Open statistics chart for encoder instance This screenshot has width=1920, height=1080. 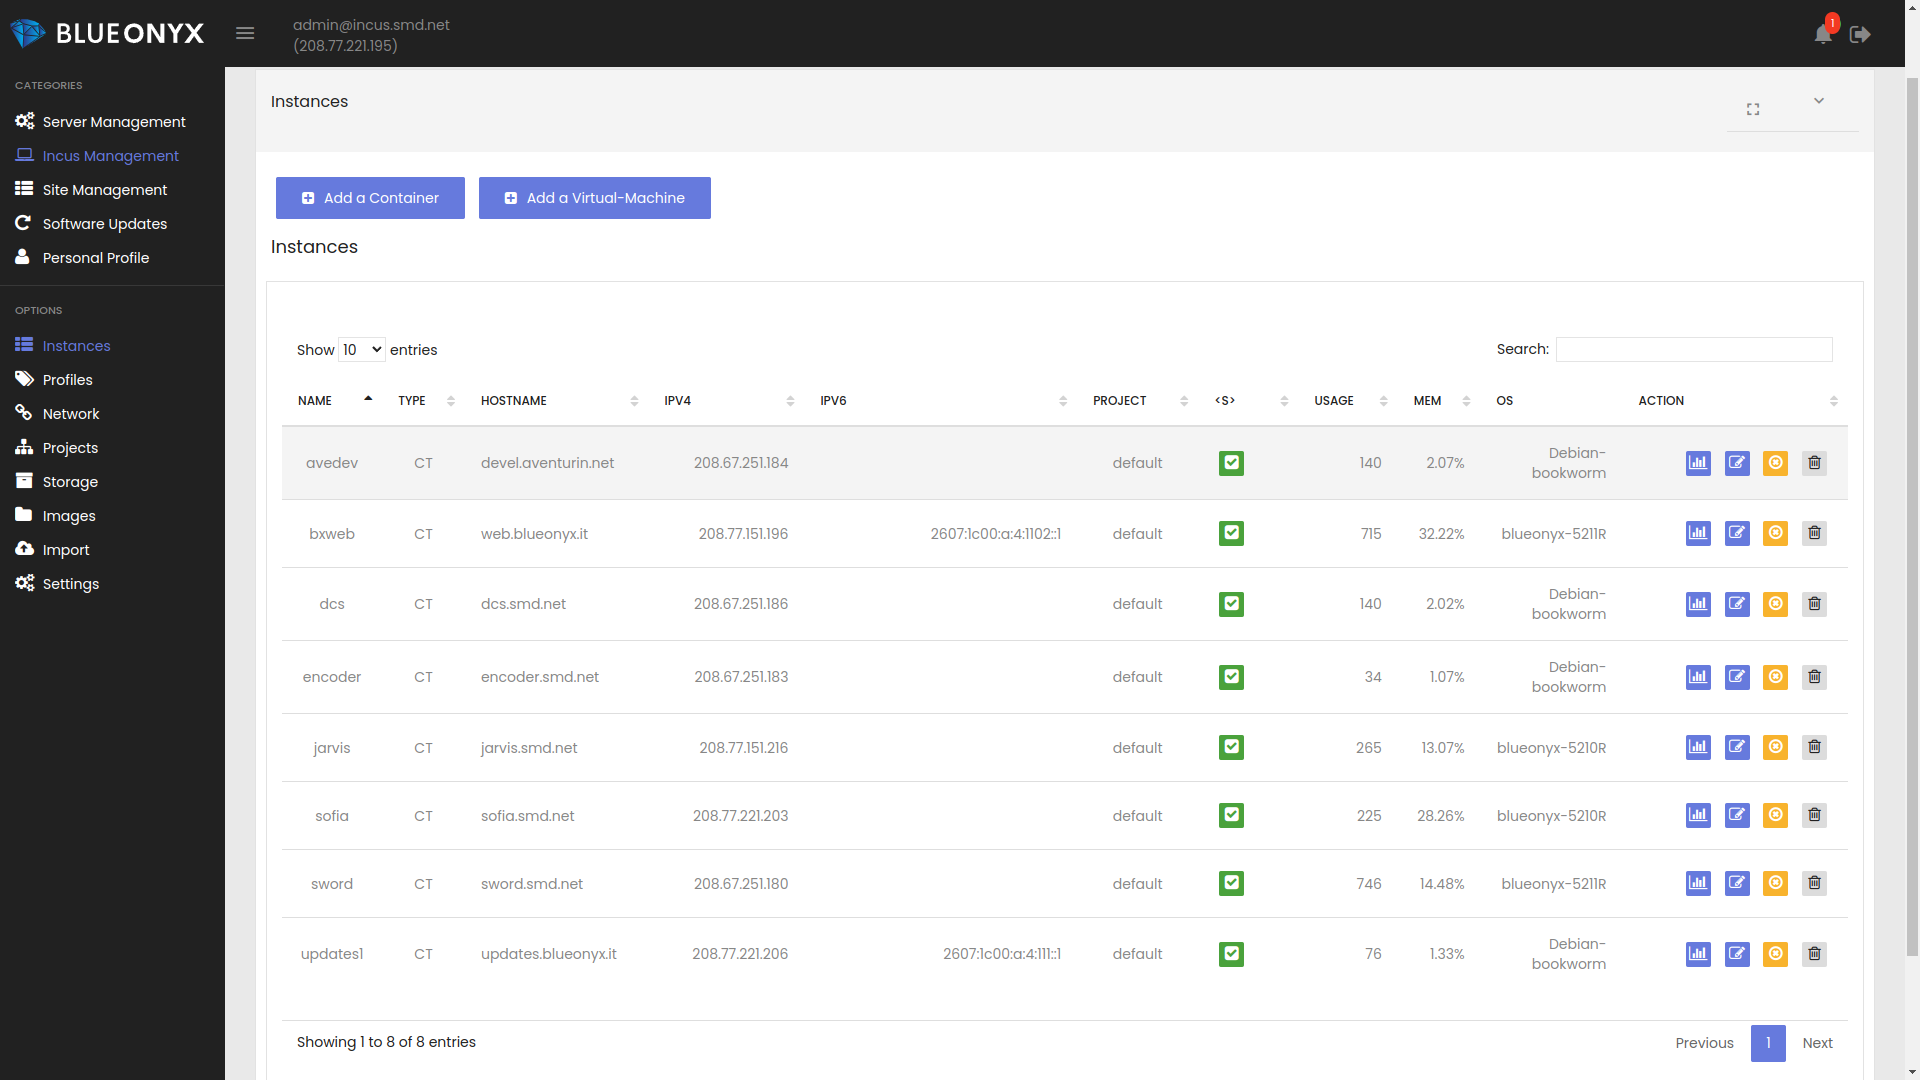(1698, 677)
